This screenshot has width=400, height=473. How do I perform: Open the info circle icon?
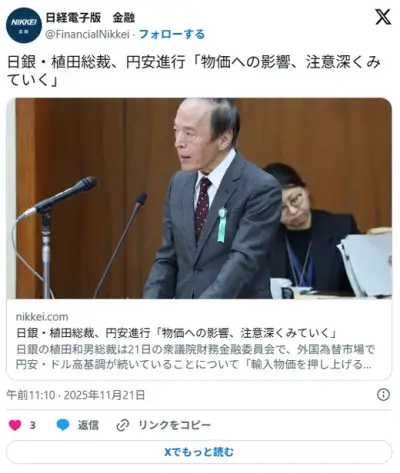click(383, 395)
